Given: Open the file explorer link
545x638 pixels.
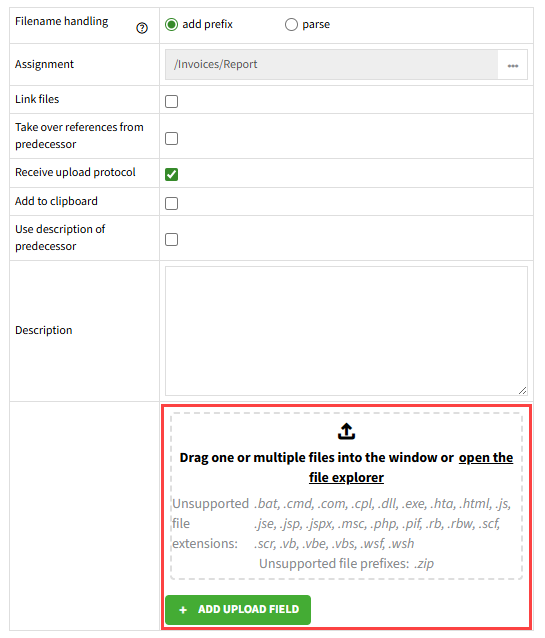Looking at the screenshot, I should [x=411, y=468].
